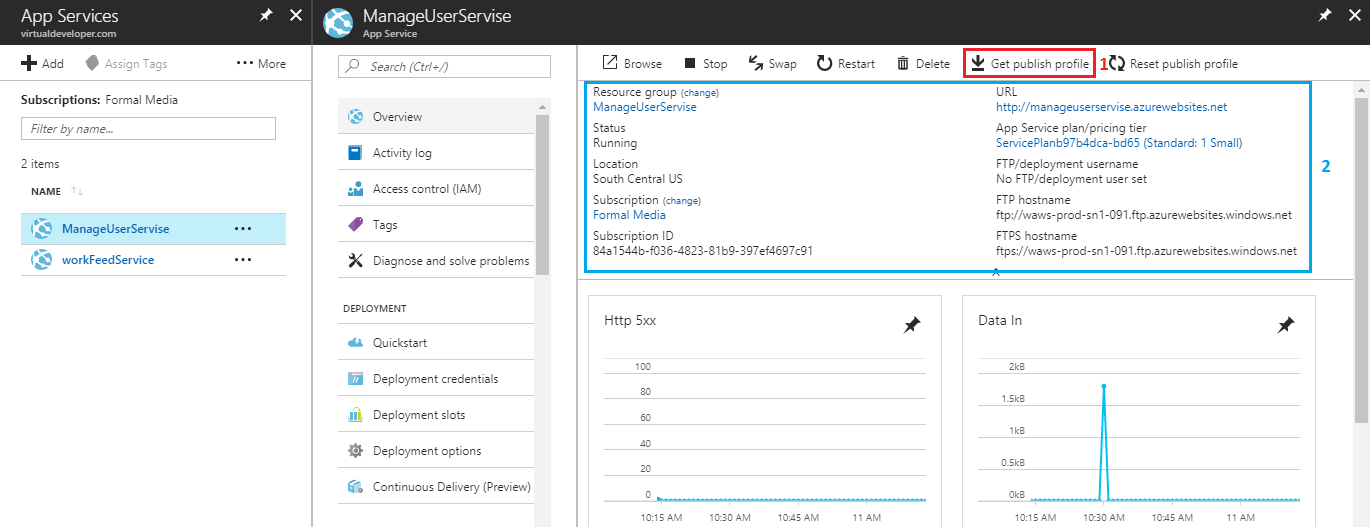Click Reset publish profile
The width and height of the screenshot is (1370, 527).
click(x=1174, y=63)
